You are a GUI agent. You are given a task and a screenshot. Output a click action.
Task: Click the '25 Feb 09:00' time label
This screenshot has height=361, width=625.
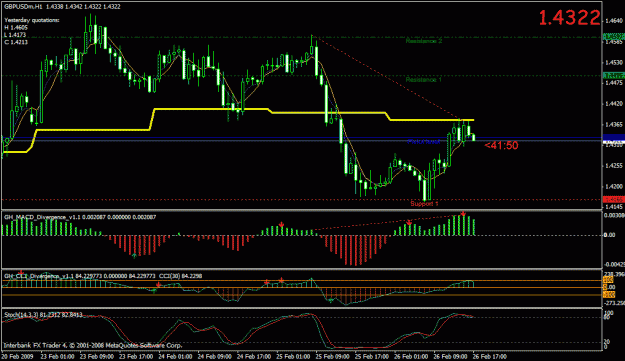tap(333, 356)
